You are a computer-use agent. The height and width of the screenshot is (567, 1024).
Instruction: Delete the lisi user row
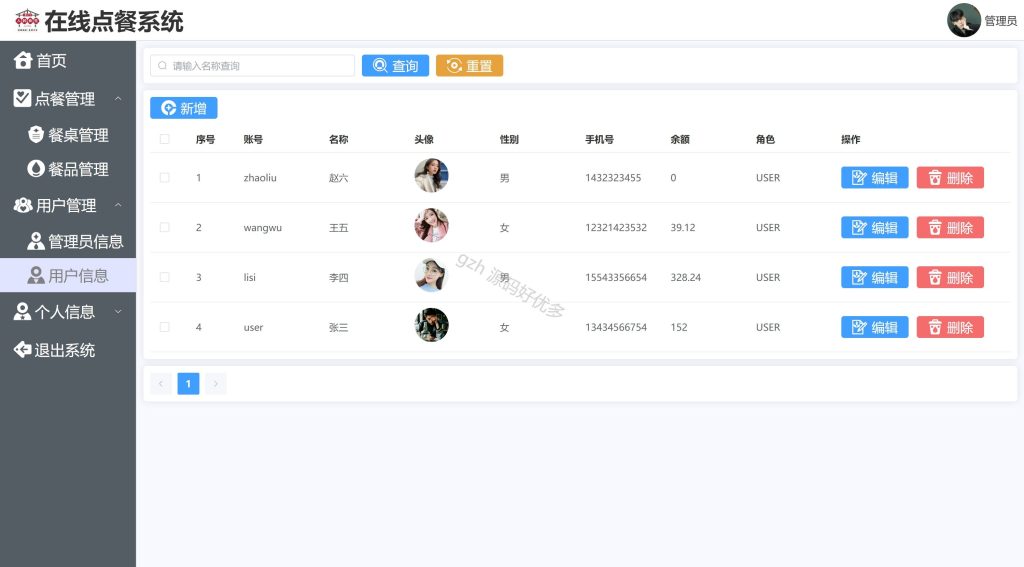click(950, 277)
